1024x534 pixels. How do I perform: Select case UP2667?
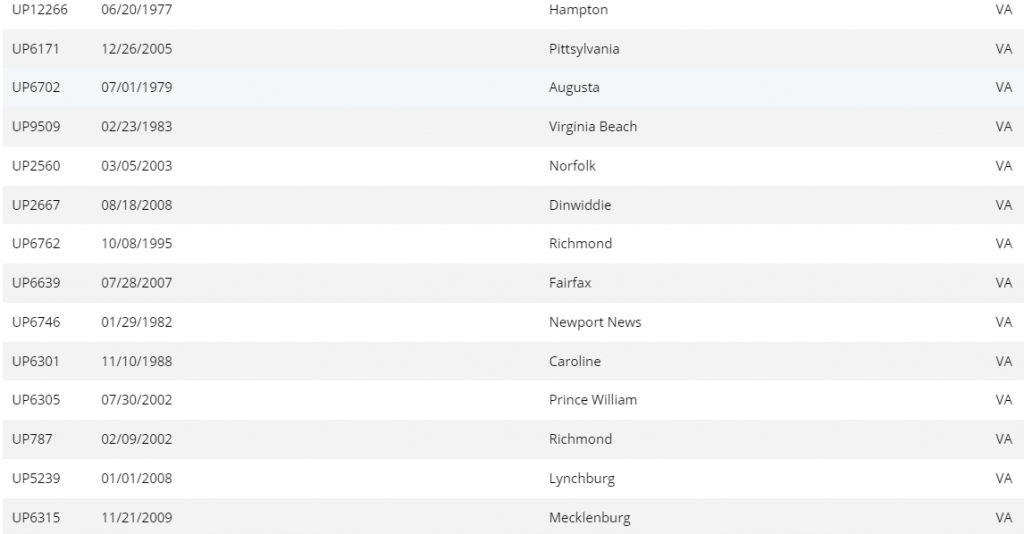pos(36,205)
